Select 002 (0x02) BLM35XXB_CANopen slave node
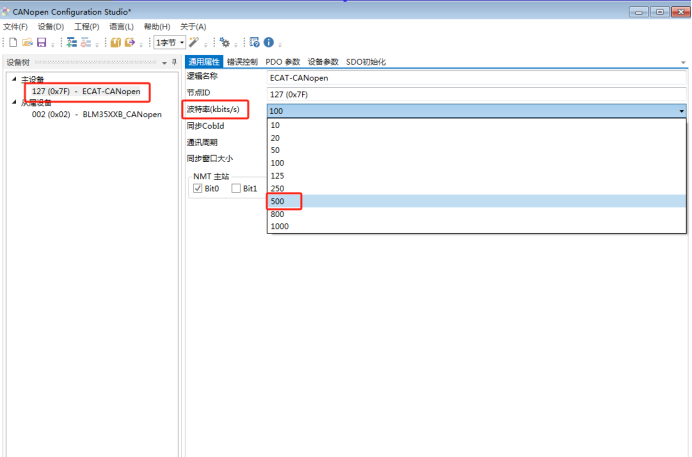Image resolution: width=692 pixels, height=457 pixels. click(97, 114)
